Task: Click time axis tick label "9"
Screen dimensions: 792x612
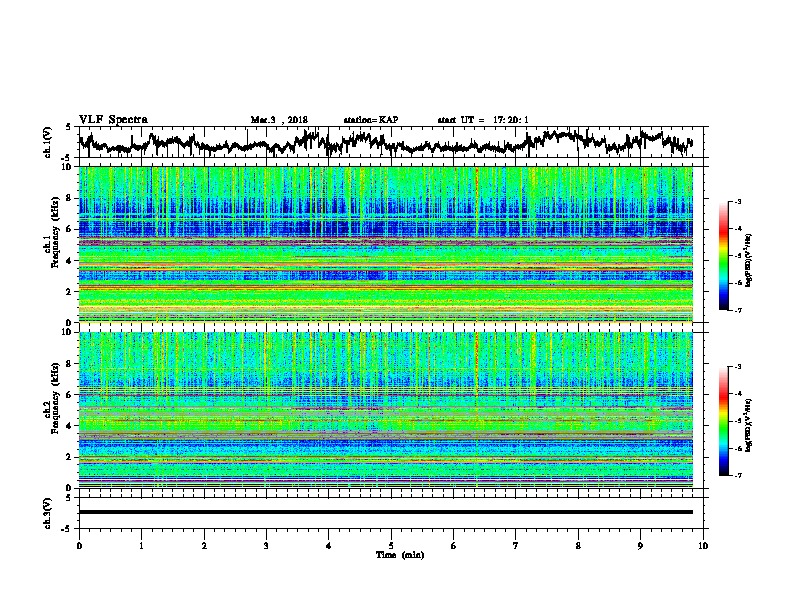Action: coord(640,546)
